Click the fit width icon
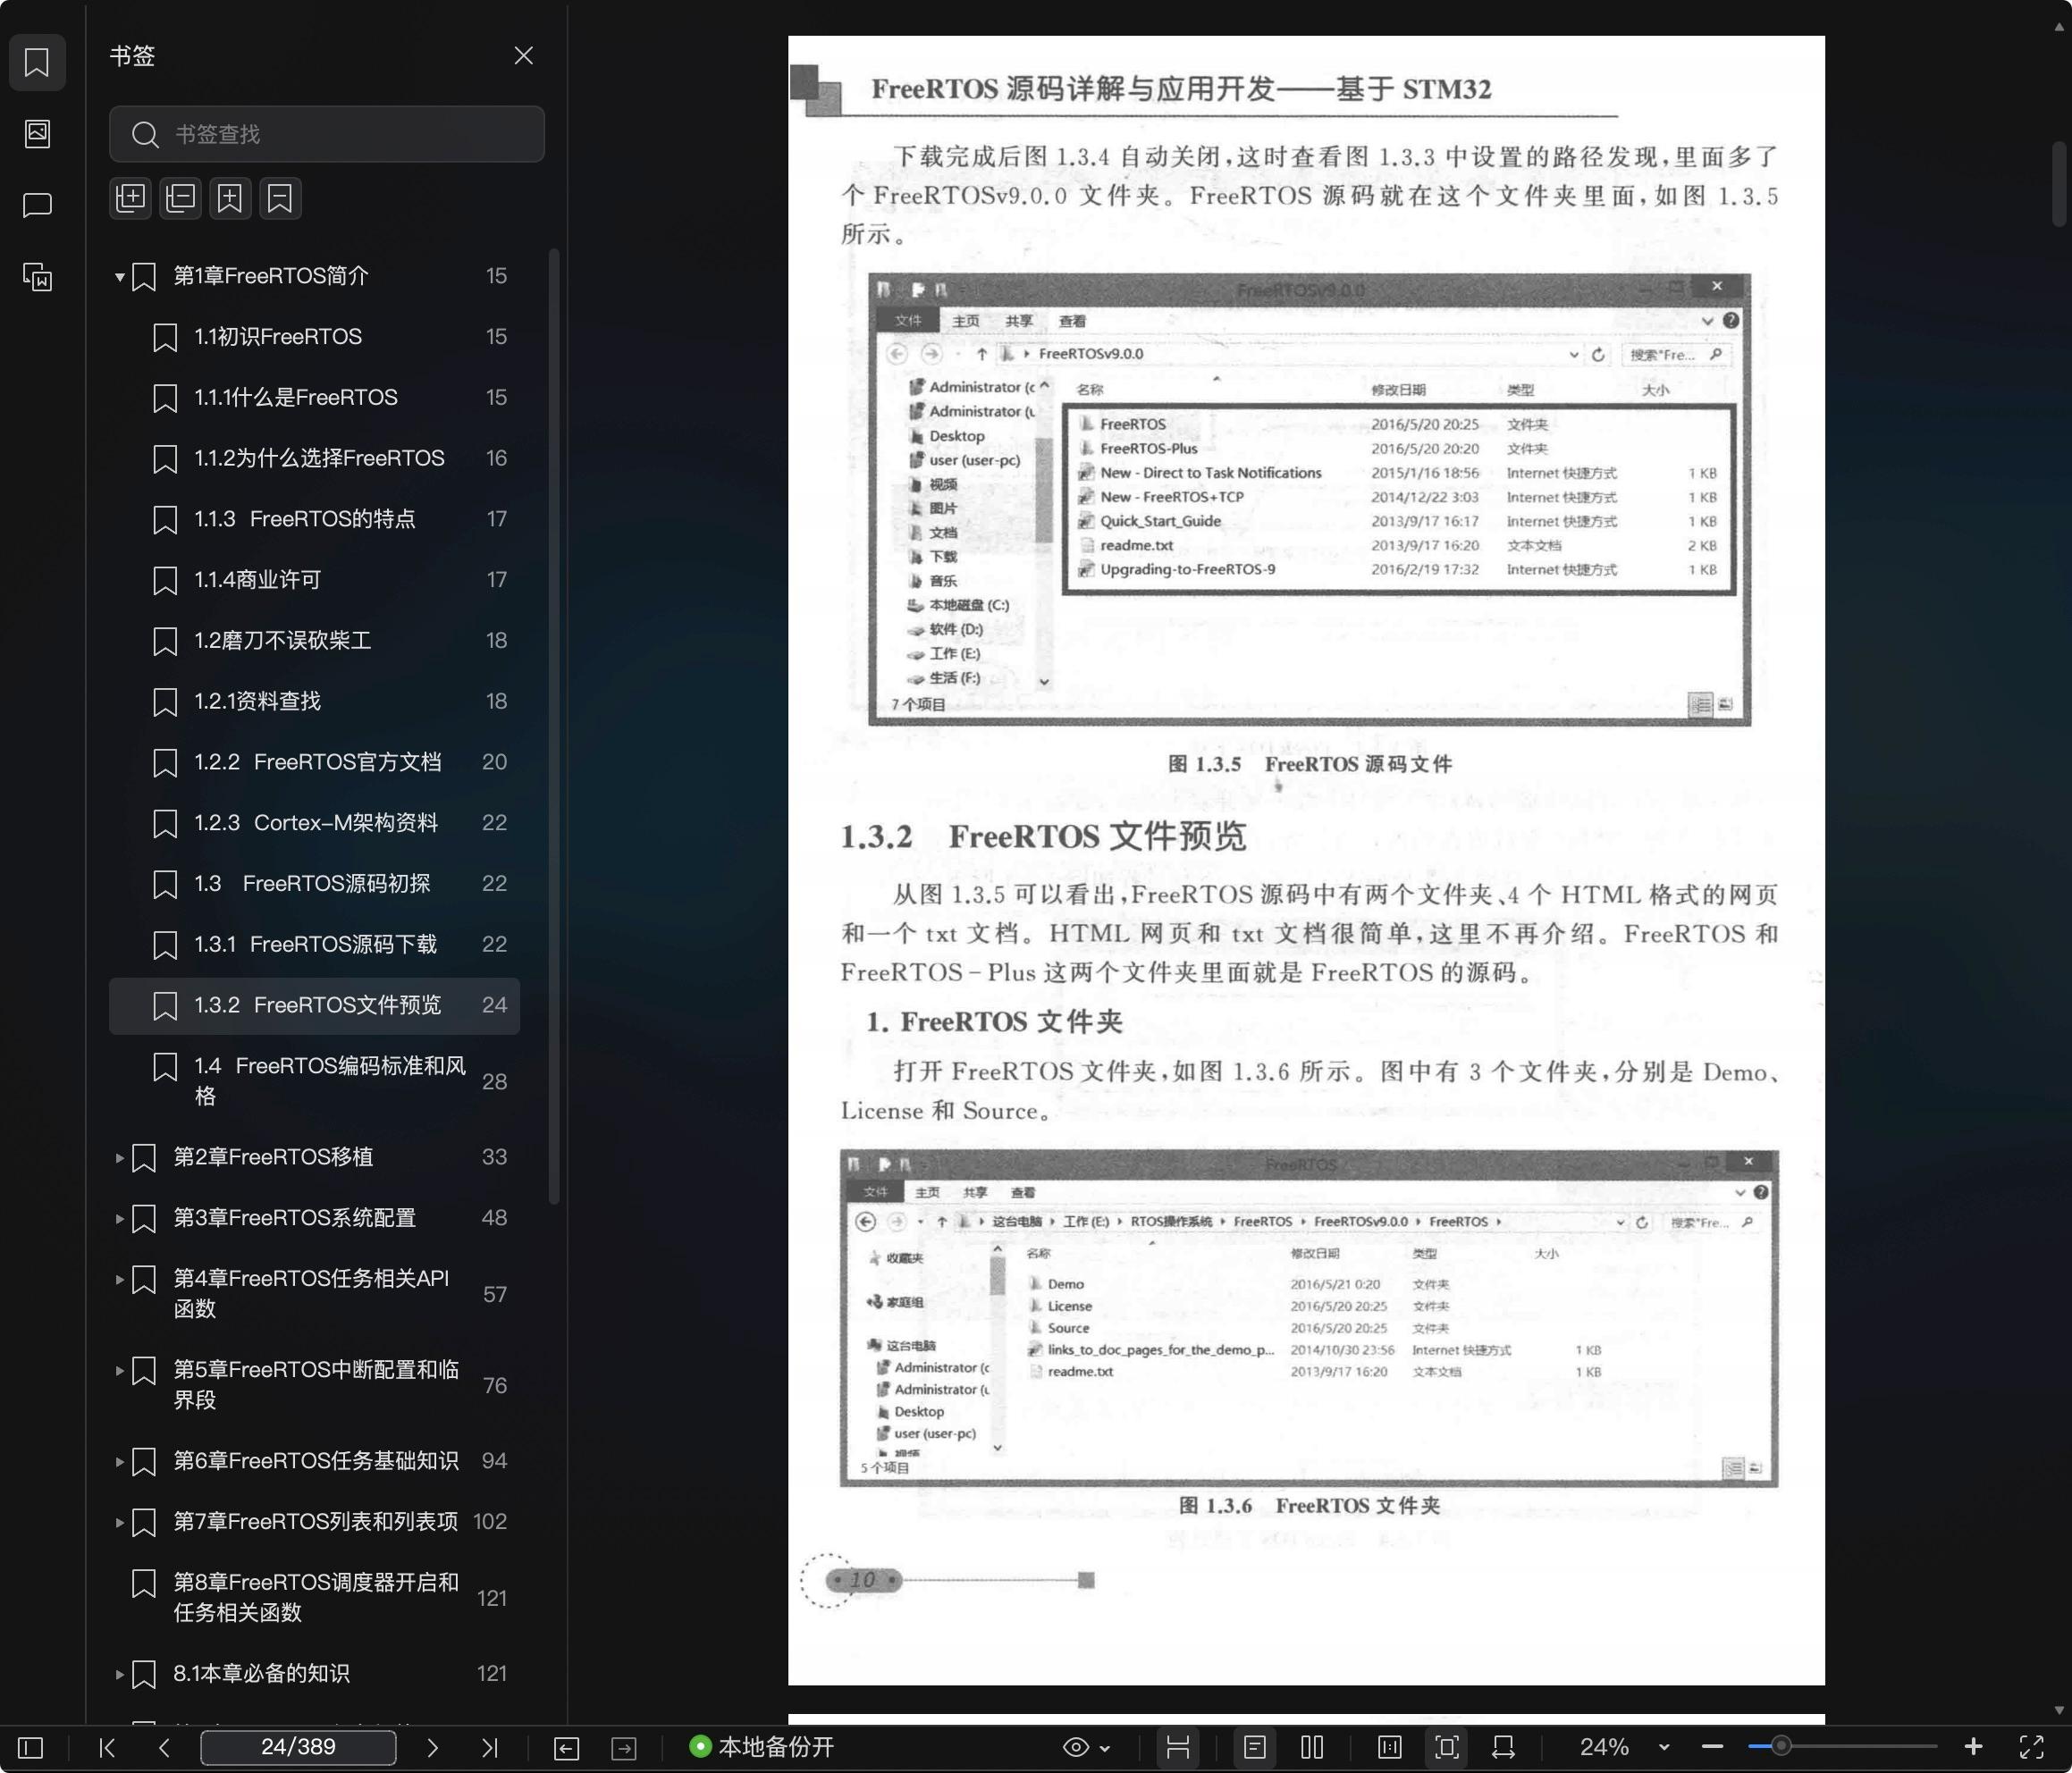 1389,1747
